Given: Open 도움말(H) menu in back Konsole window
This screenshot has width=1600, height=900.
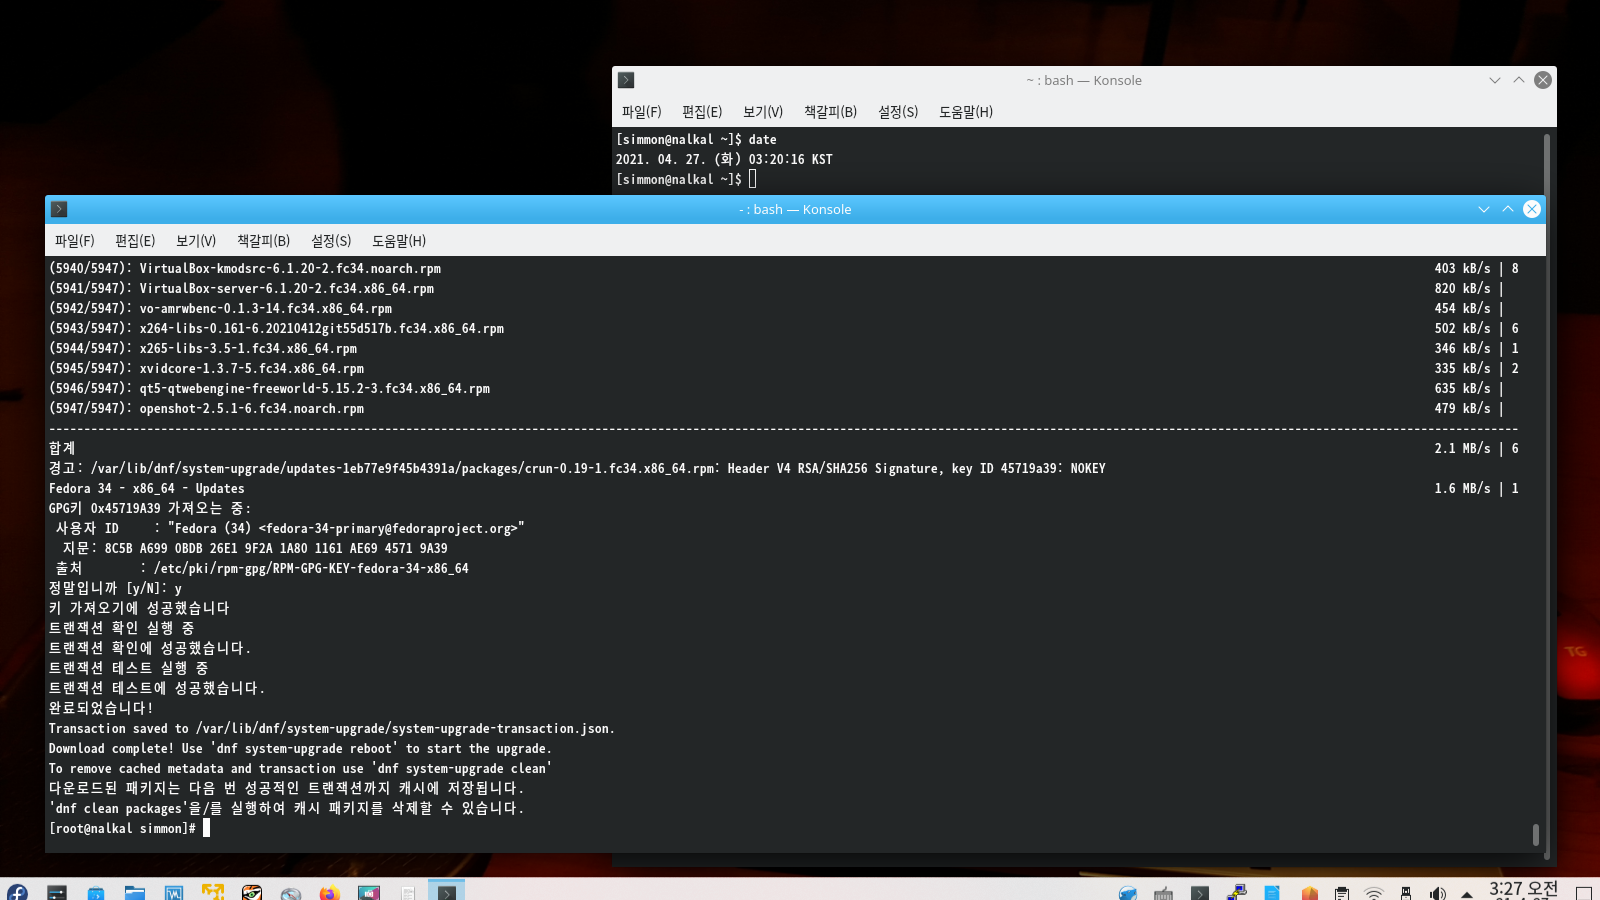Looking at the screenshot, I should (966, 112).
